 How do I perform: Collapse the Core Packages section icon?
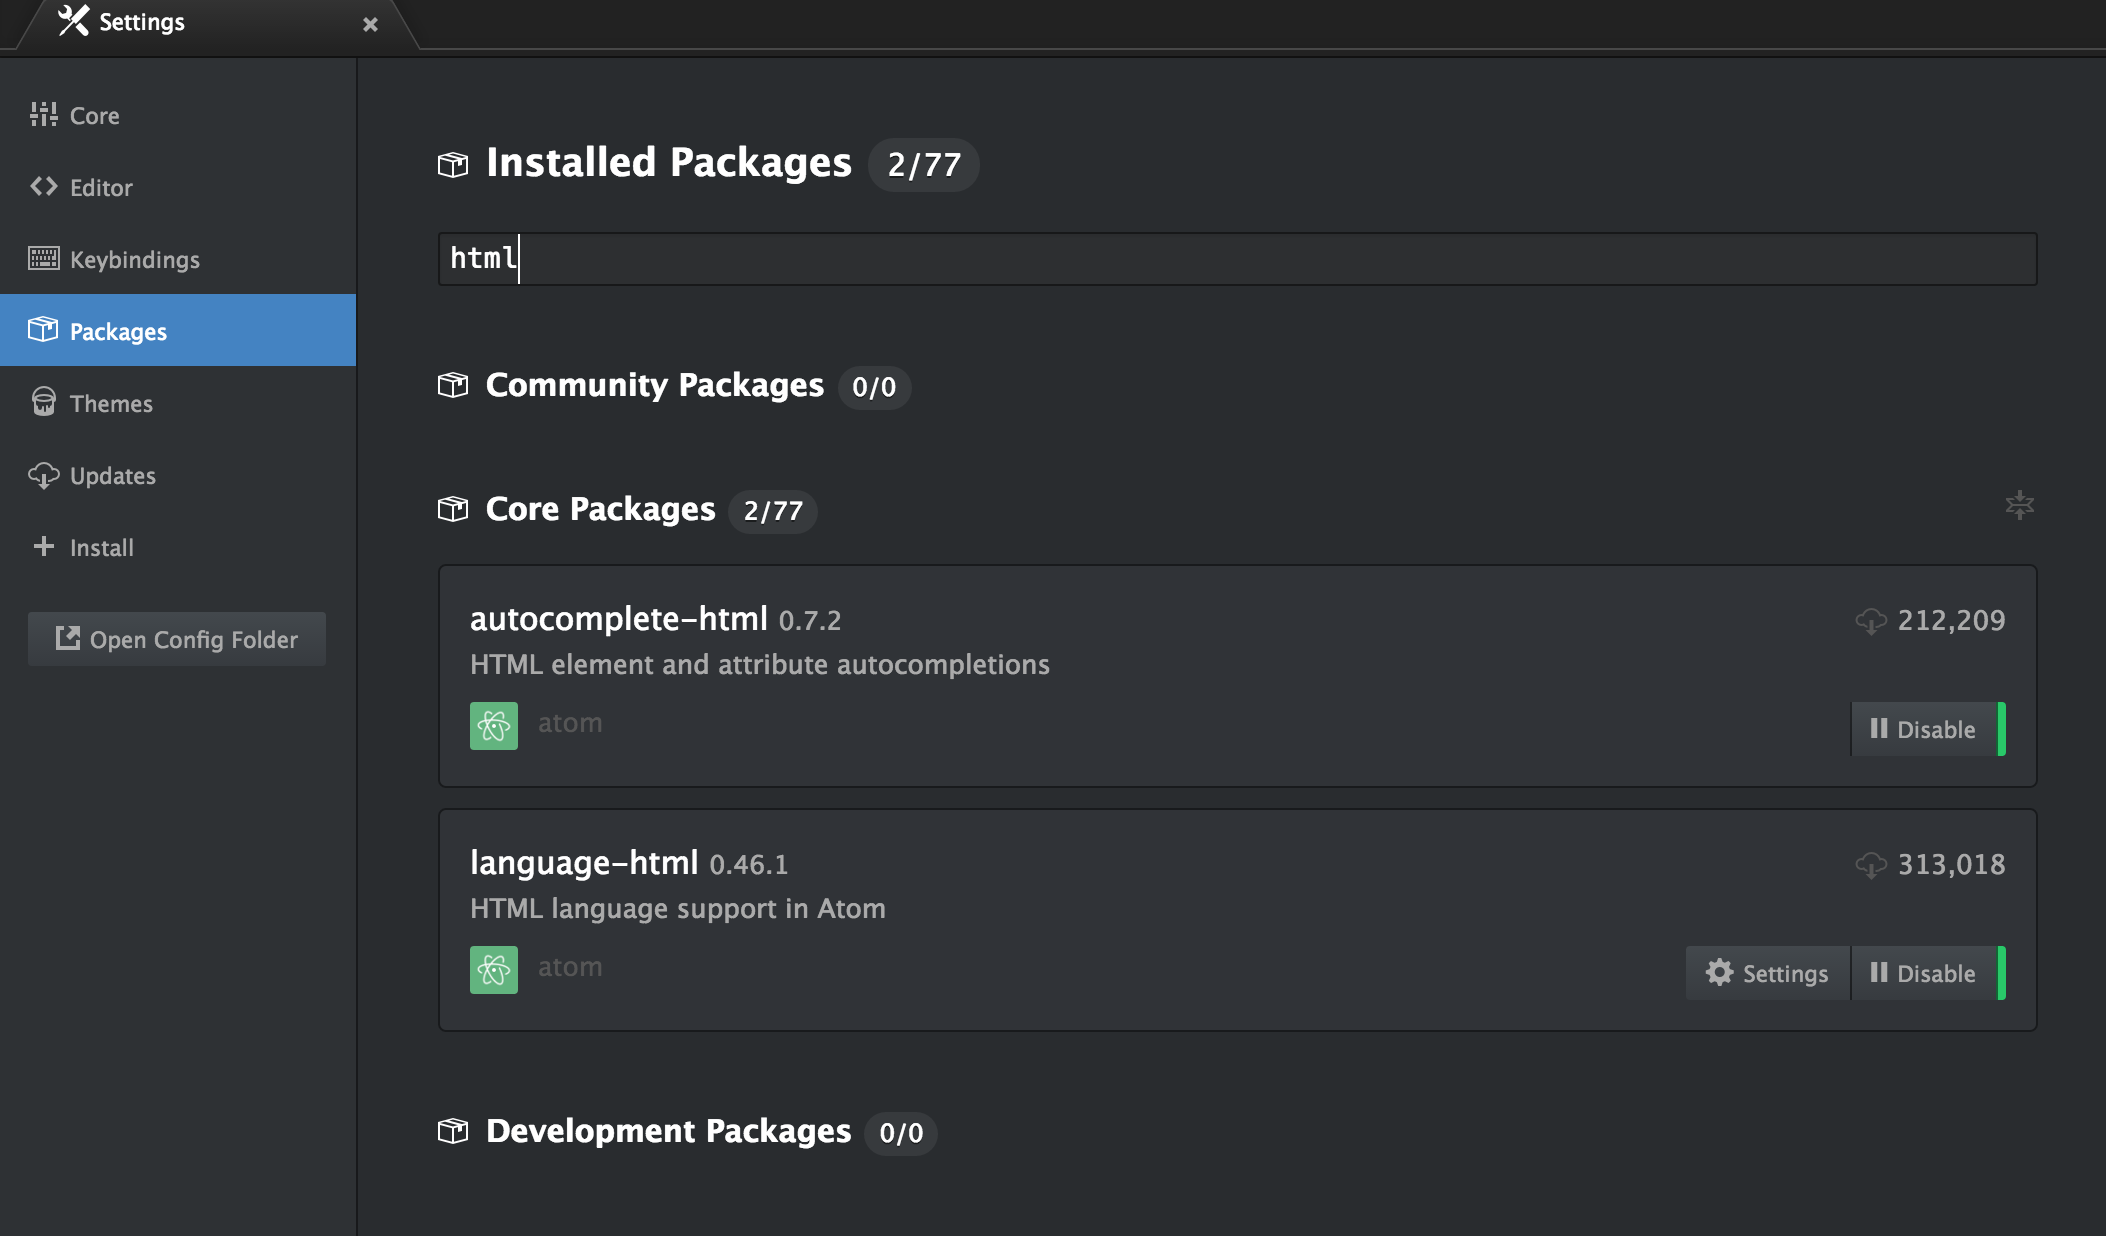[2019, 505]
